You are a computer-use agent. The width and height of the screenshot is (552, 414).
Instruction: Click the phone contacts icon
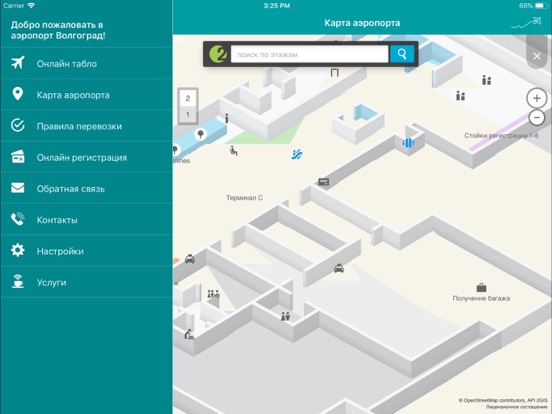18,219
